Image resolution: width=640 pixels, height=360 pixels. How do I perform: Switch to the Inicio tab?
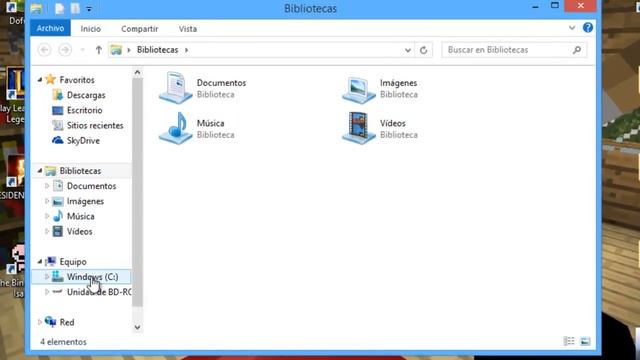(x=91, y=29)
